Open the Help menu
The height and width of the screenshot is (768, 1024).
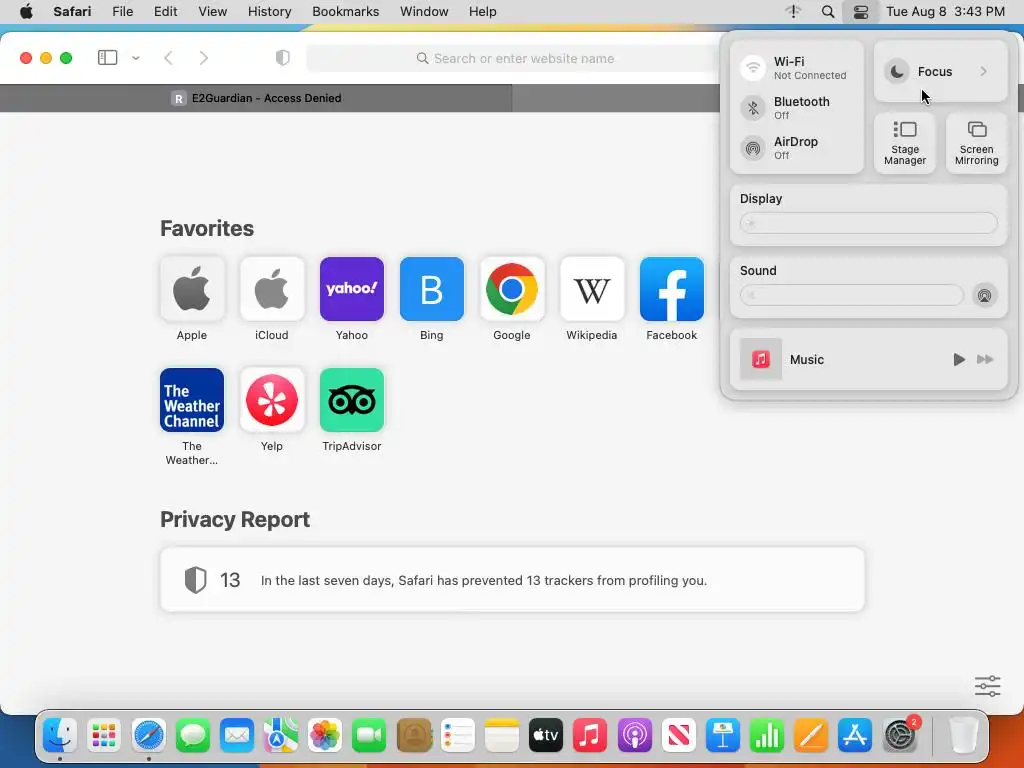[483, 12]
